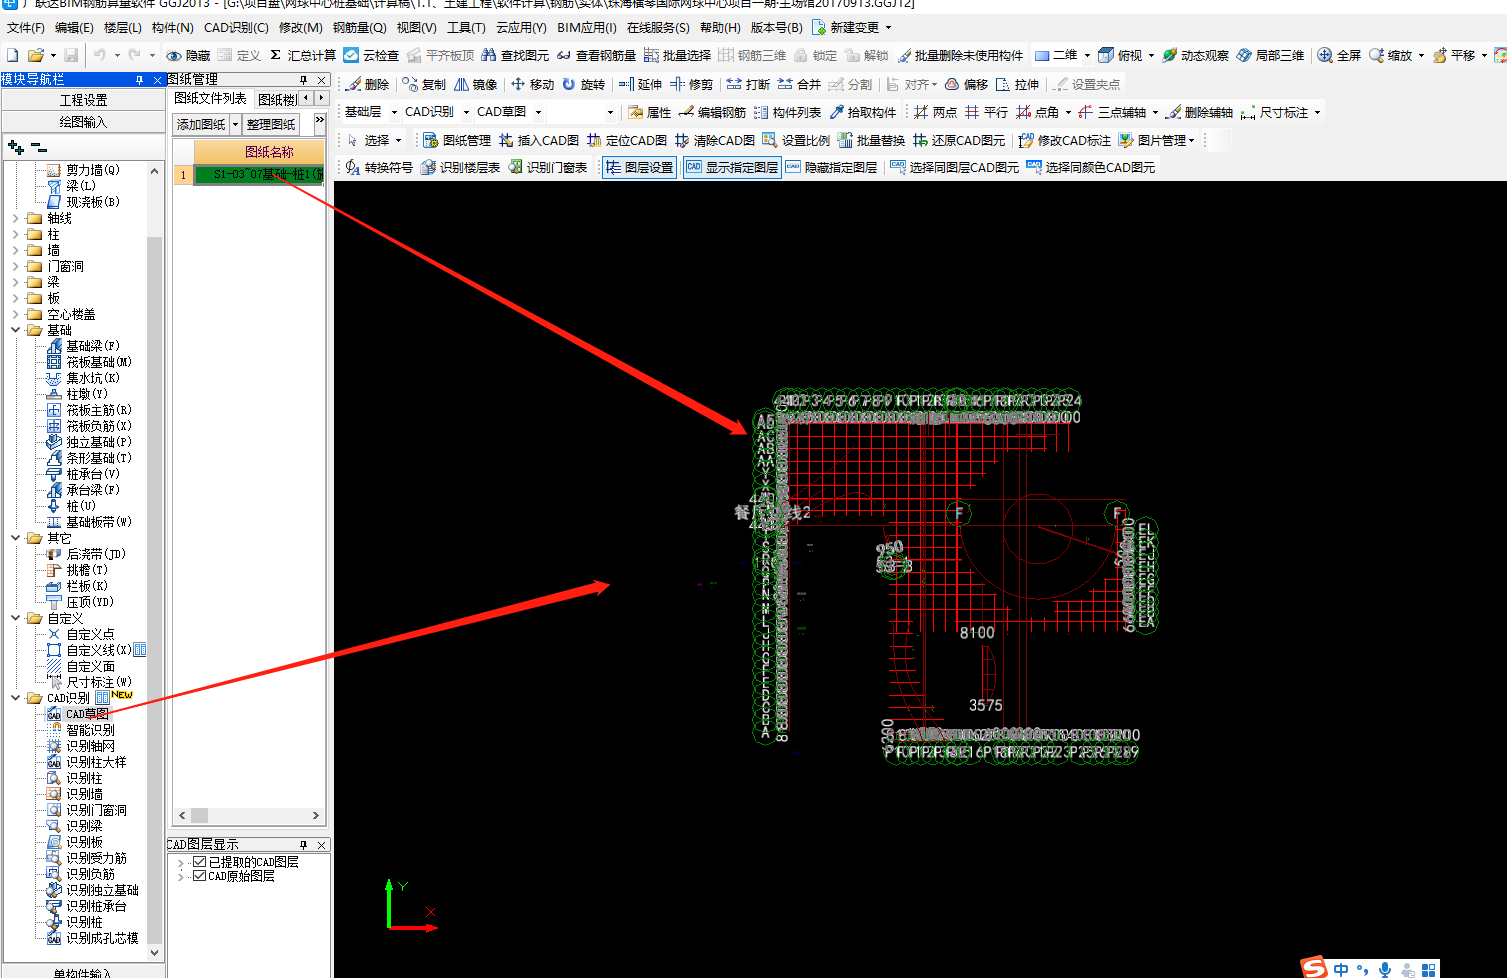Viewport: 1507px width, 978px height.
Task: Click 识别楼层表 recognize floor table
Action: tap(460, 167)
